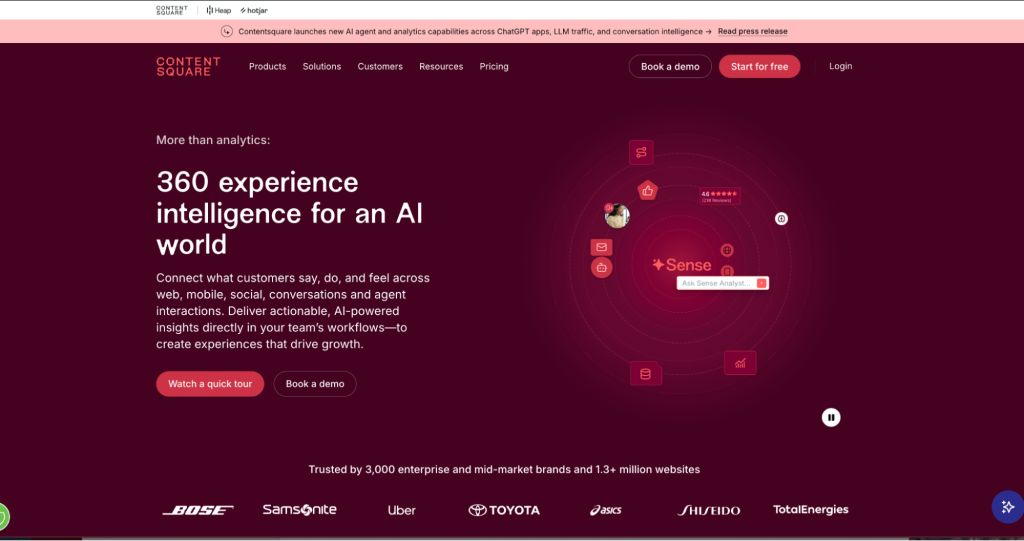The width and height of the screenshot is (1024, 541).
Task: Open the Resources menu
Action: click(x=441, y=66)
